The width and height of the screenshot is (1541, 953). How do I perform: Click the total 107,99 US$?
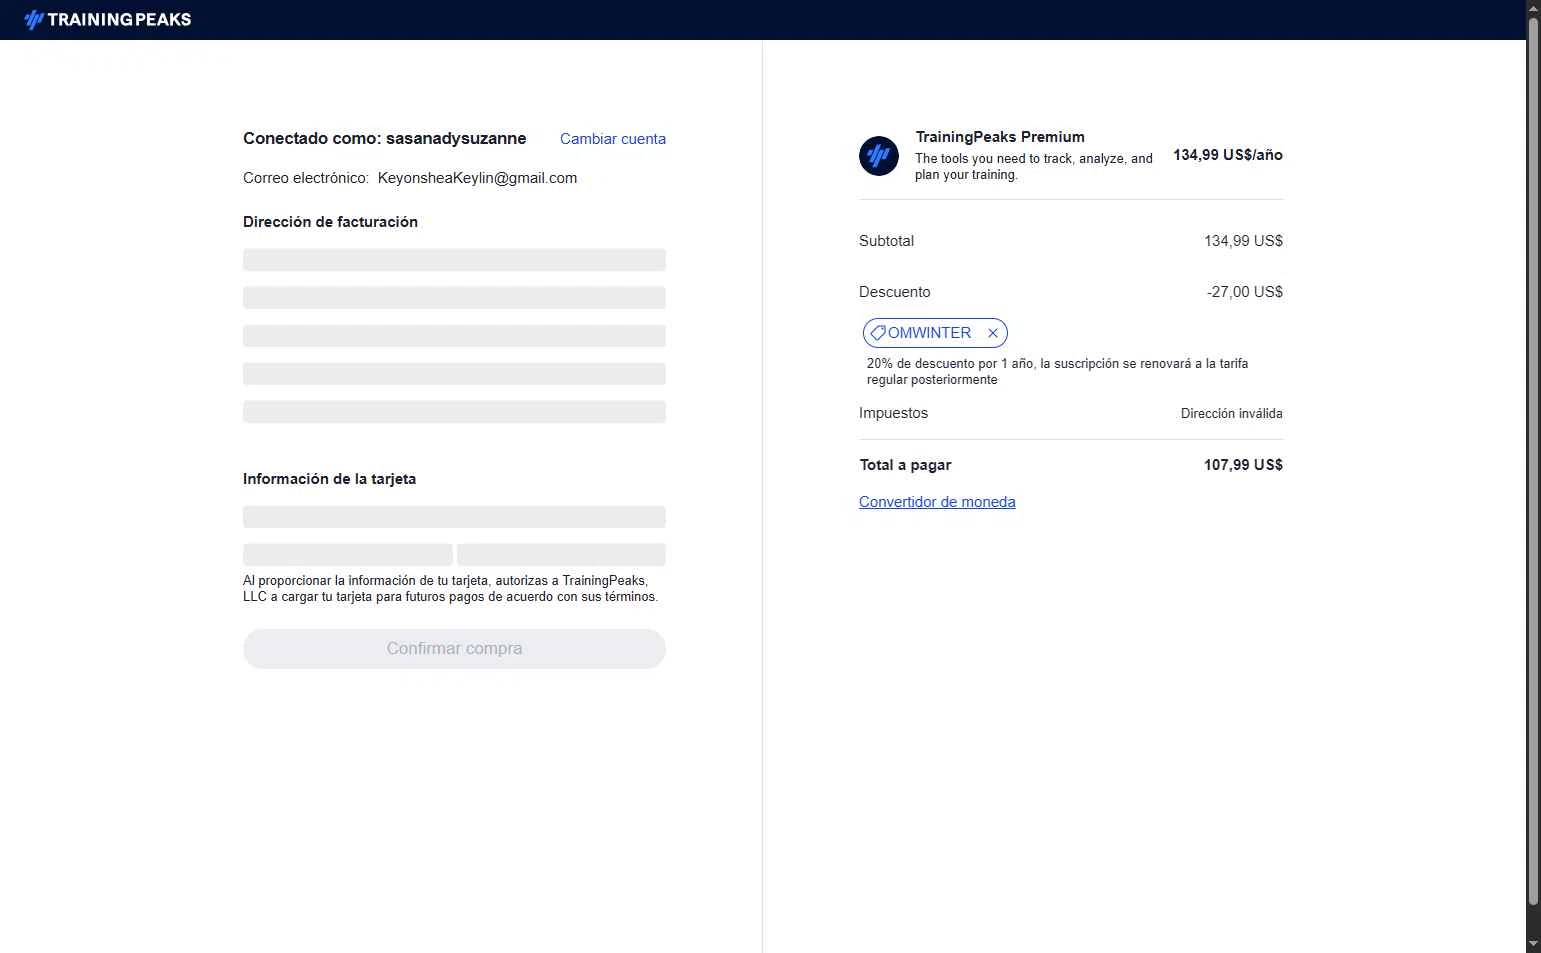(1243, 465)
